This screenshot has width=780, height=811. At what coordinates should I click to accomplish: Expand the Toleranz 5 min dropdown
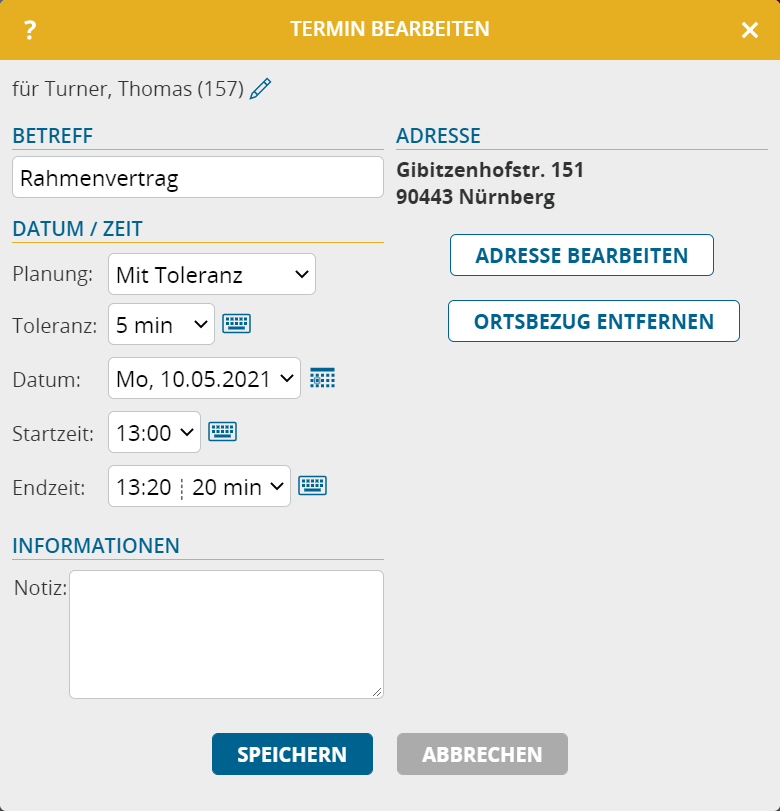[161, 324]
